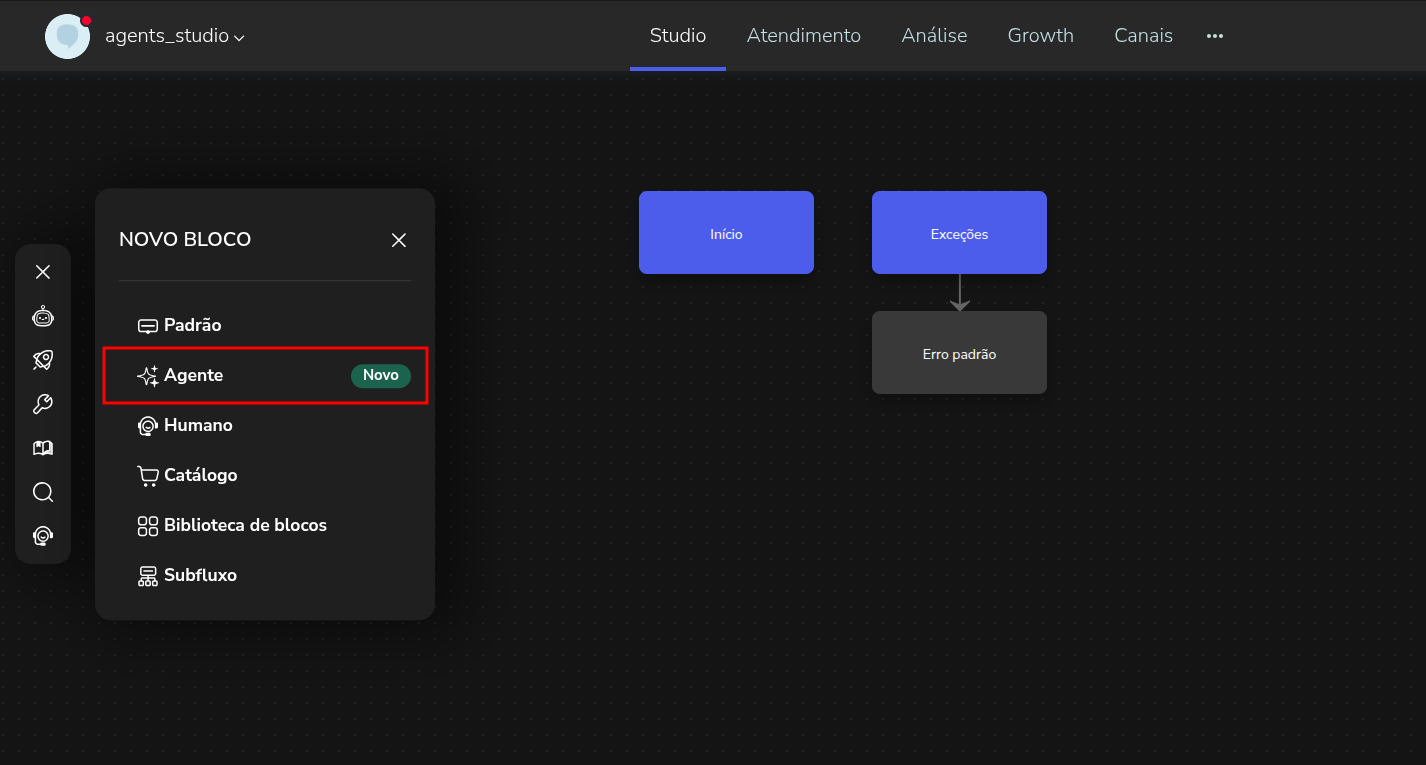
Task: Click the magnifying glass search icon
Action: [x=43, y=492]
